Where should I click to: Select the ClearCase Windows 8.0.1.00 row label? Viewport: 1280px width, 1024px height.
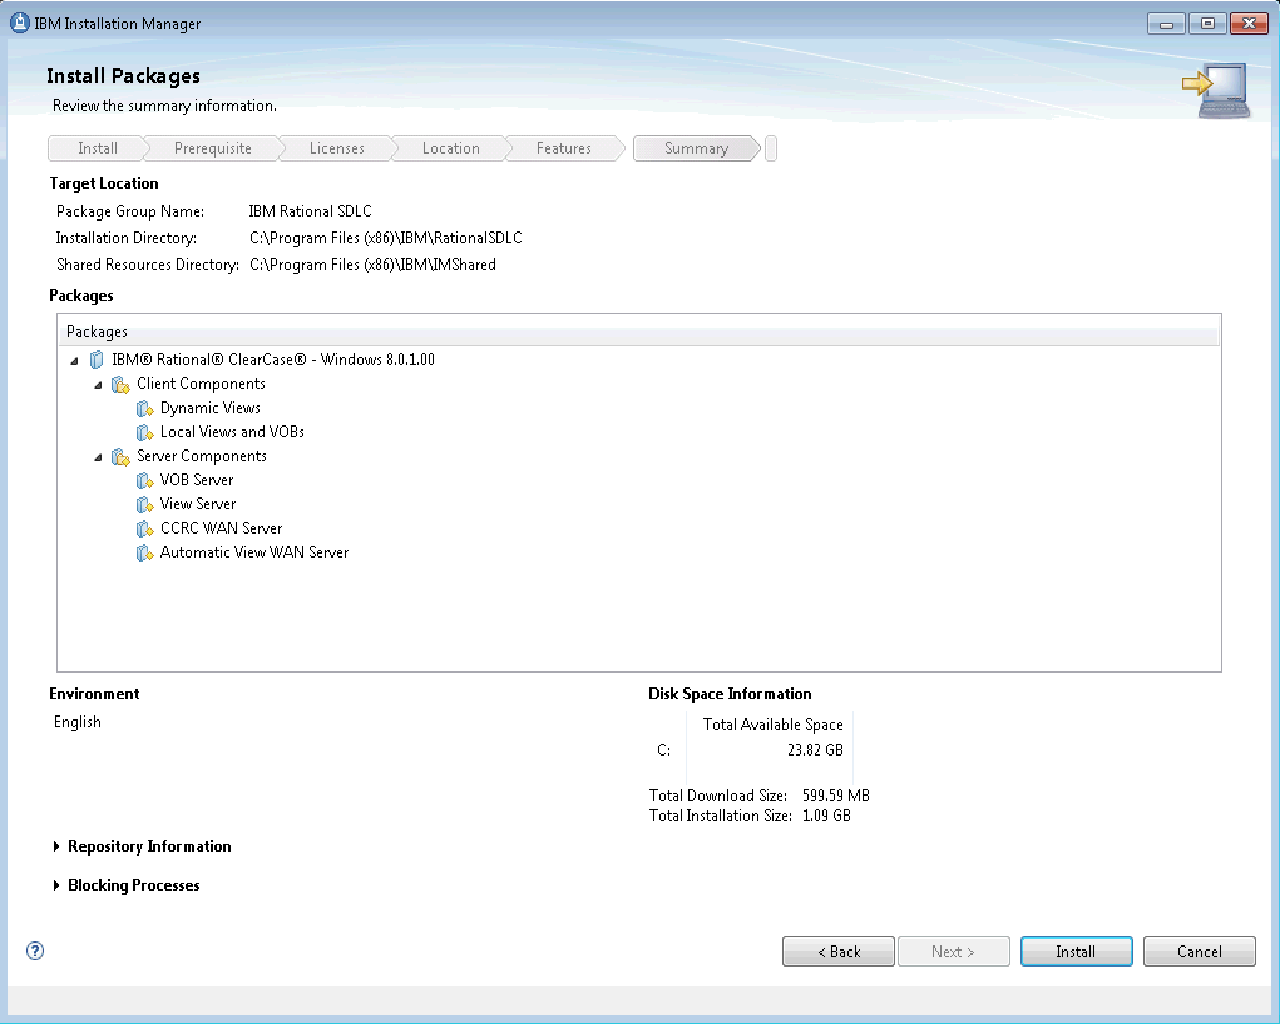click(x=273, y=360)
